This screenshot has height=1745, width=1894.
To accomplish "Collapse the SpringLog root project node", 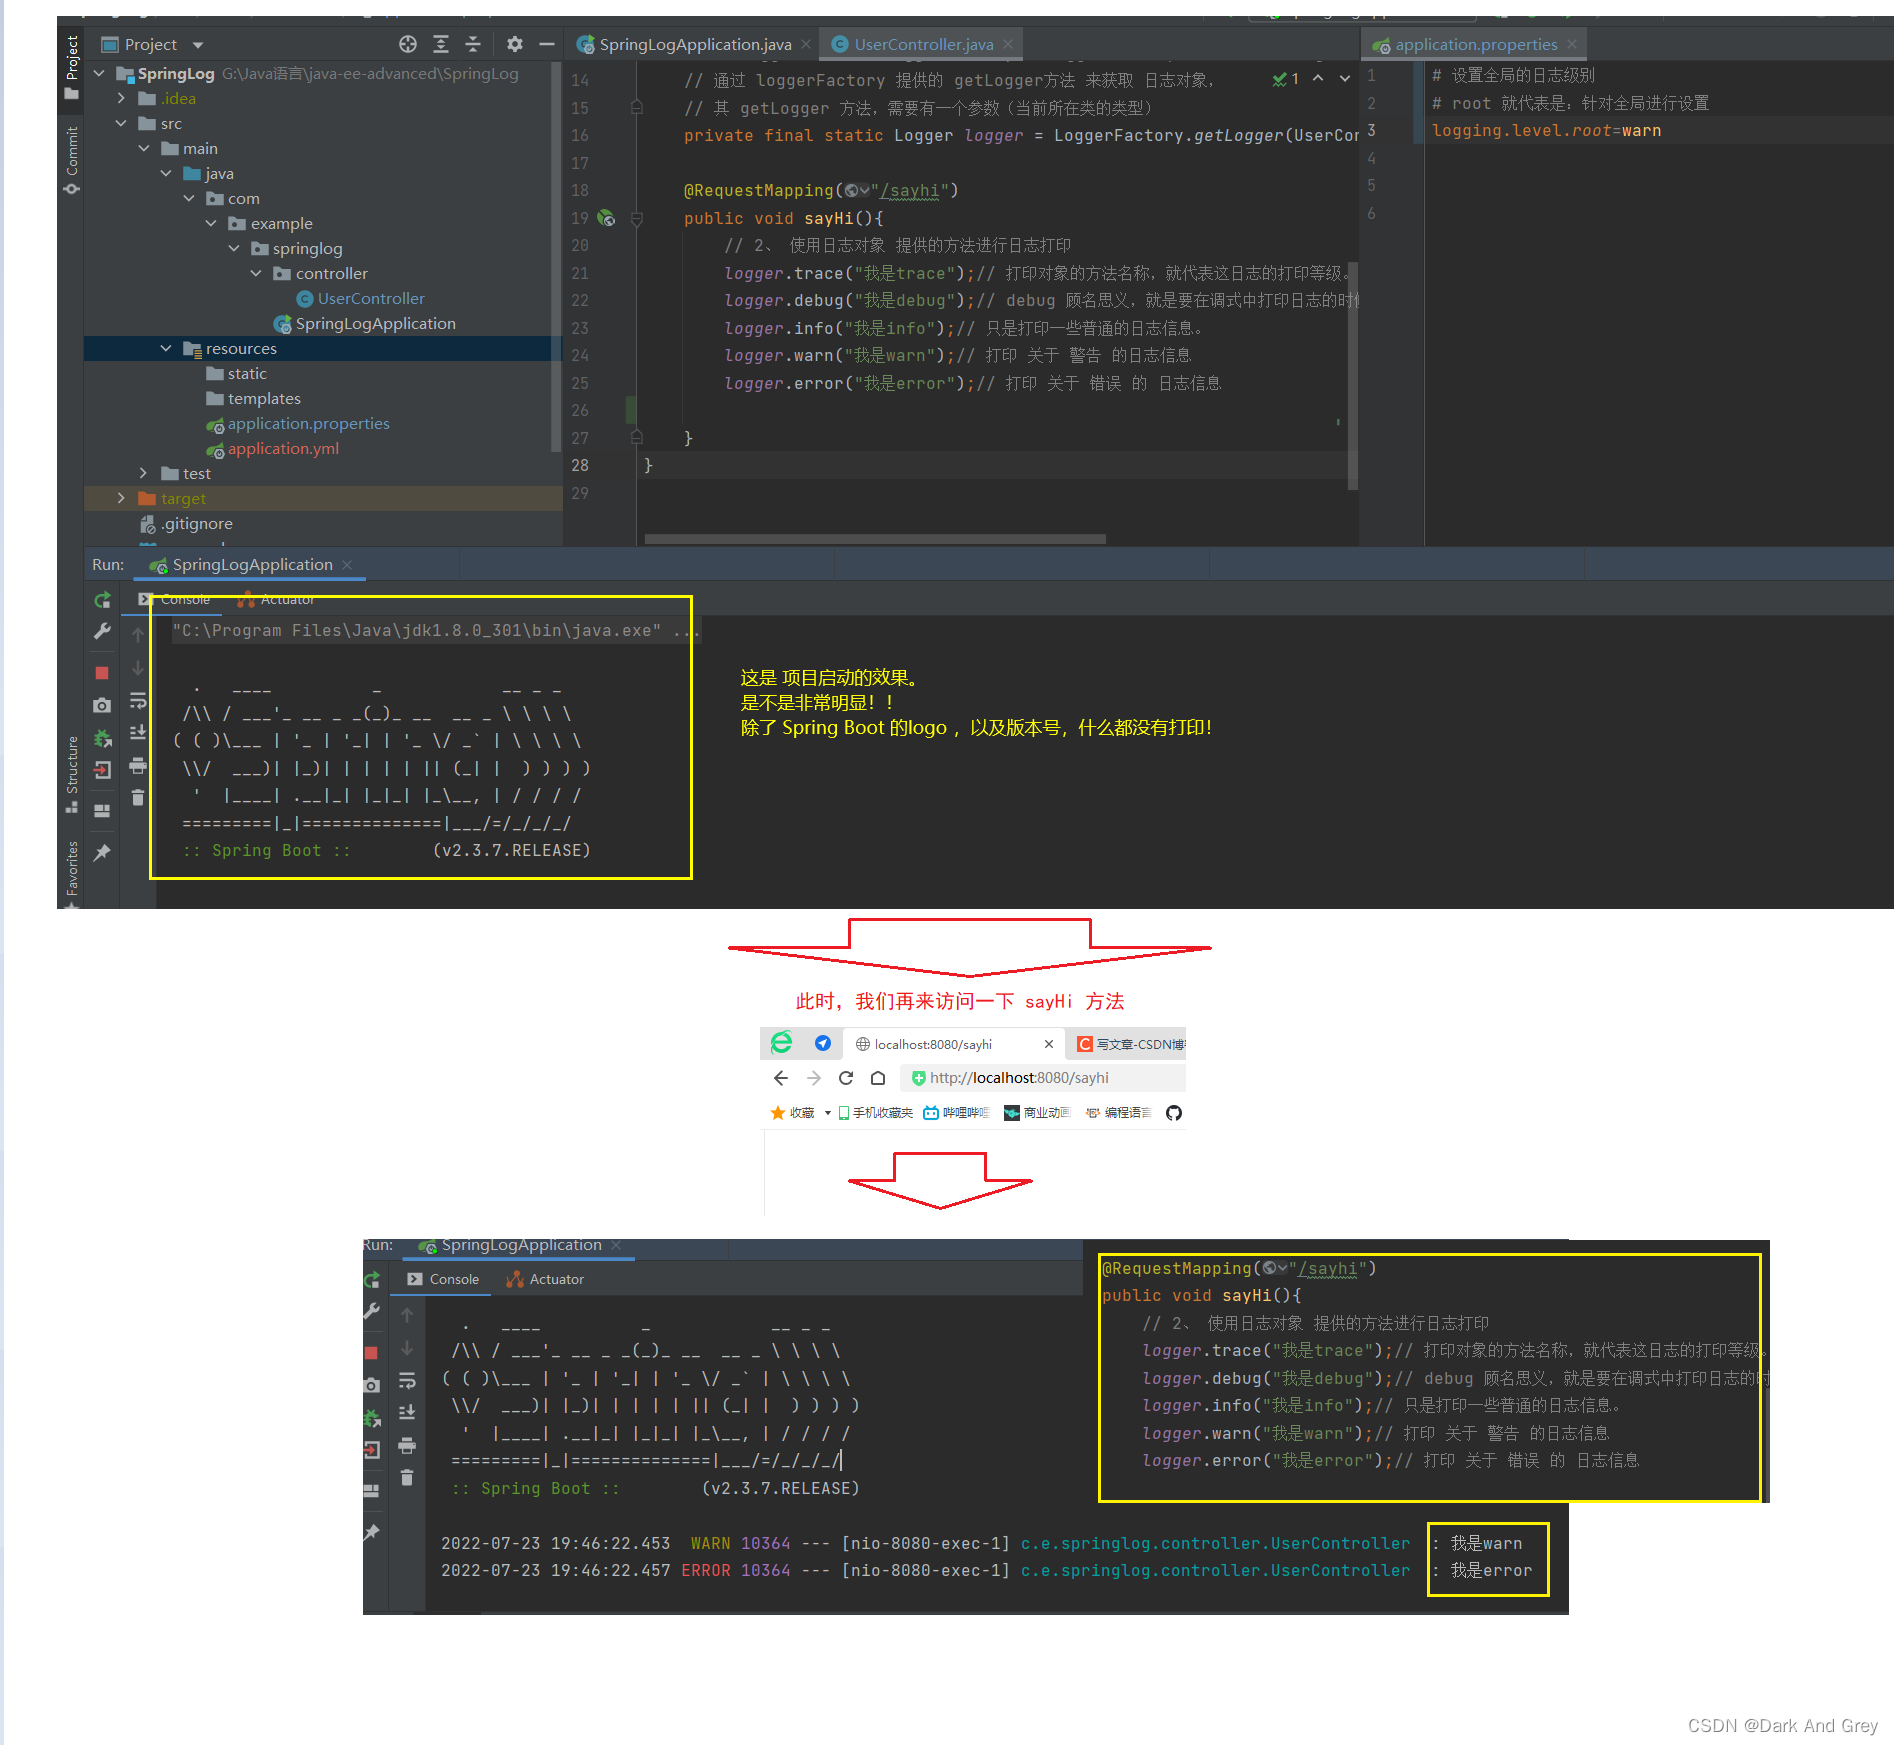I will [x=99, y=73].
